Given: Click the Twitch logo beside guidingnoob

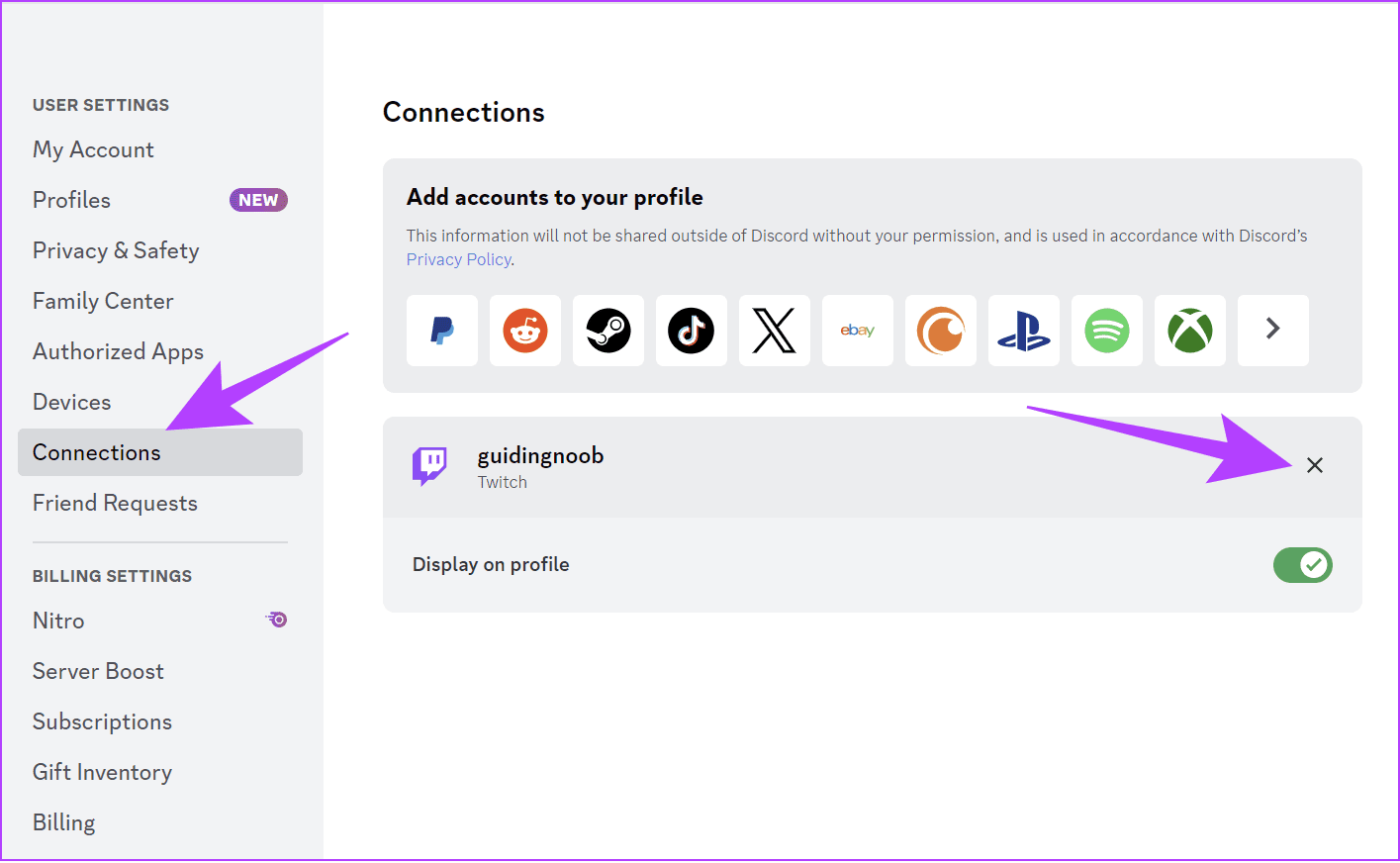Looking at the screenshot, I should 430,467.
